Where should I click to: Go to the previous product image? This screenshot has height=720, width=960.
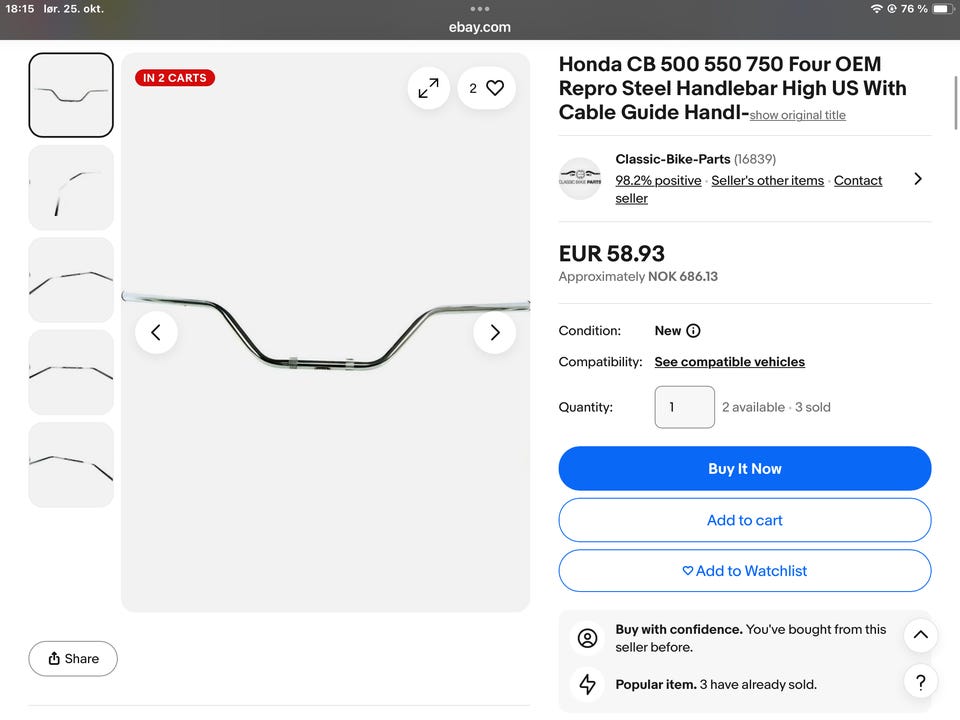[x=156, y=333]
